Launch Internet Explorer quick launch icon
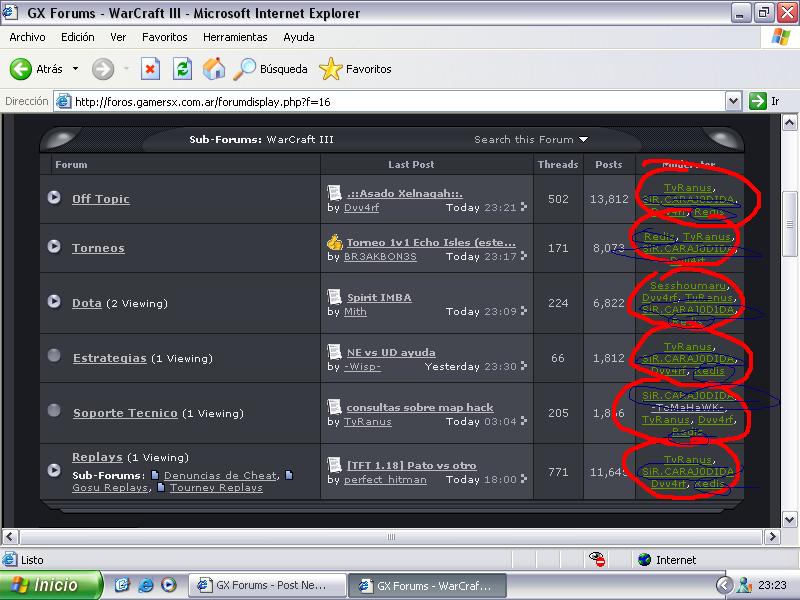800x600 pixels. 145,585
